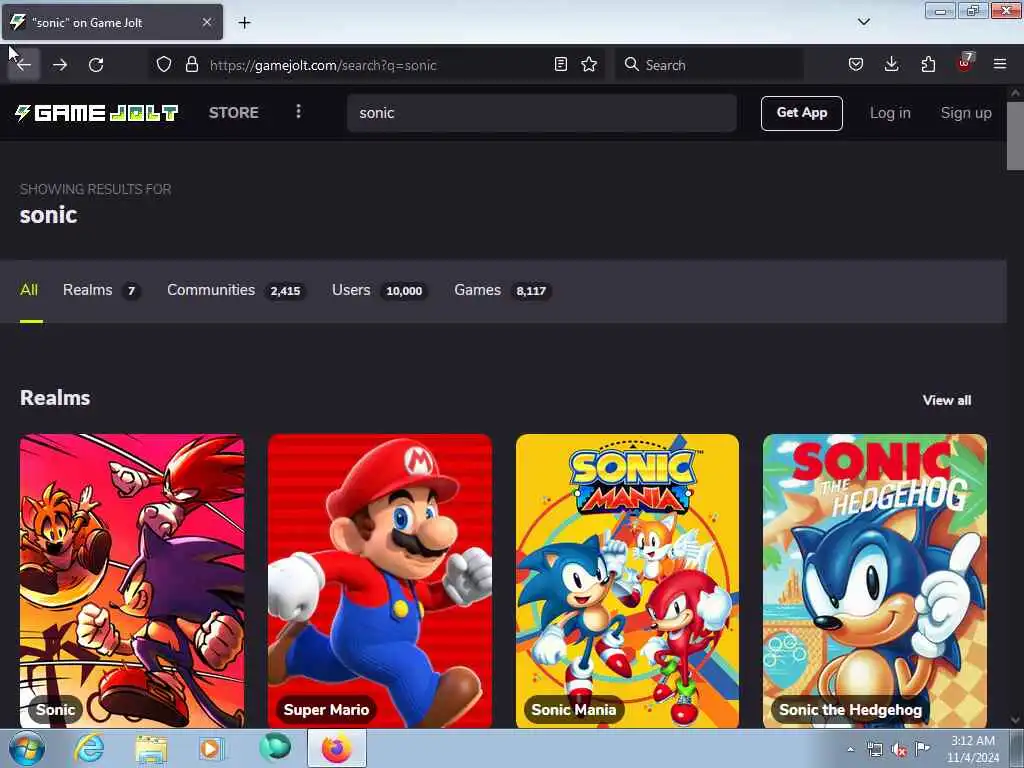Viewport: 1024px width, 768px height.
Task: Click the page vertical scrollbar thumb
Action: pyautogui.click(x=1015, y=135)
